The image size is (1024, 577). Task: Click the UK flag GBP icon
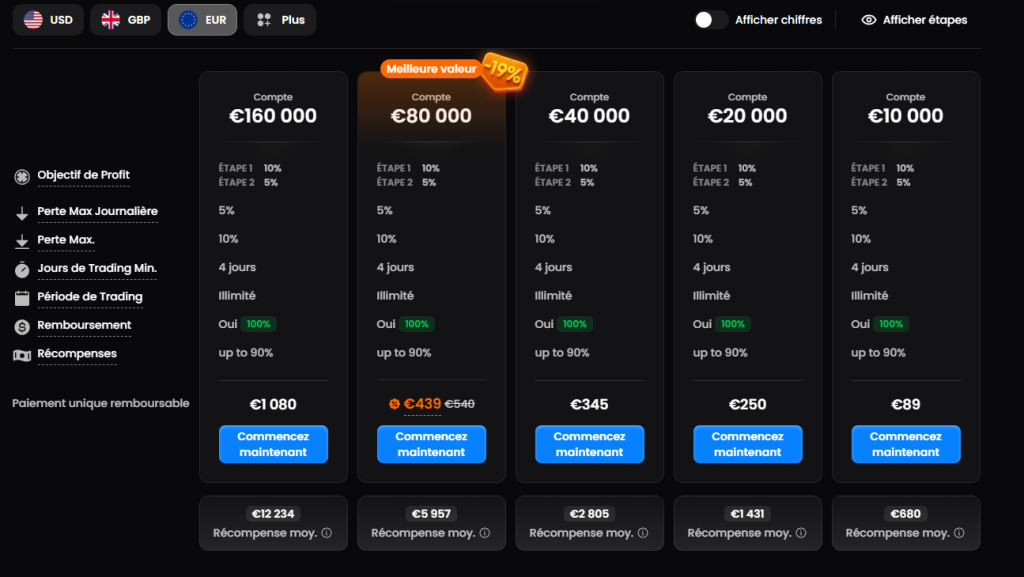[x=111, y=20]
